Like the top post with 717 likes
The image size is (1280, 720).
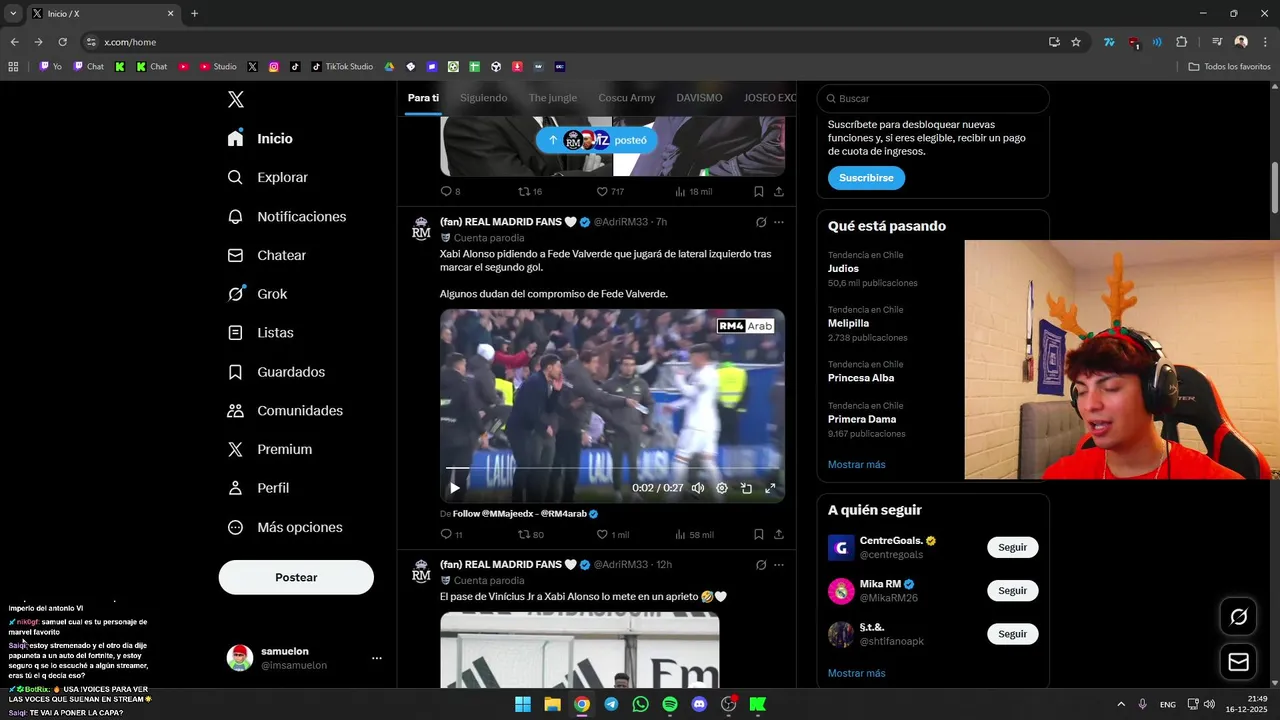point(602,191)
